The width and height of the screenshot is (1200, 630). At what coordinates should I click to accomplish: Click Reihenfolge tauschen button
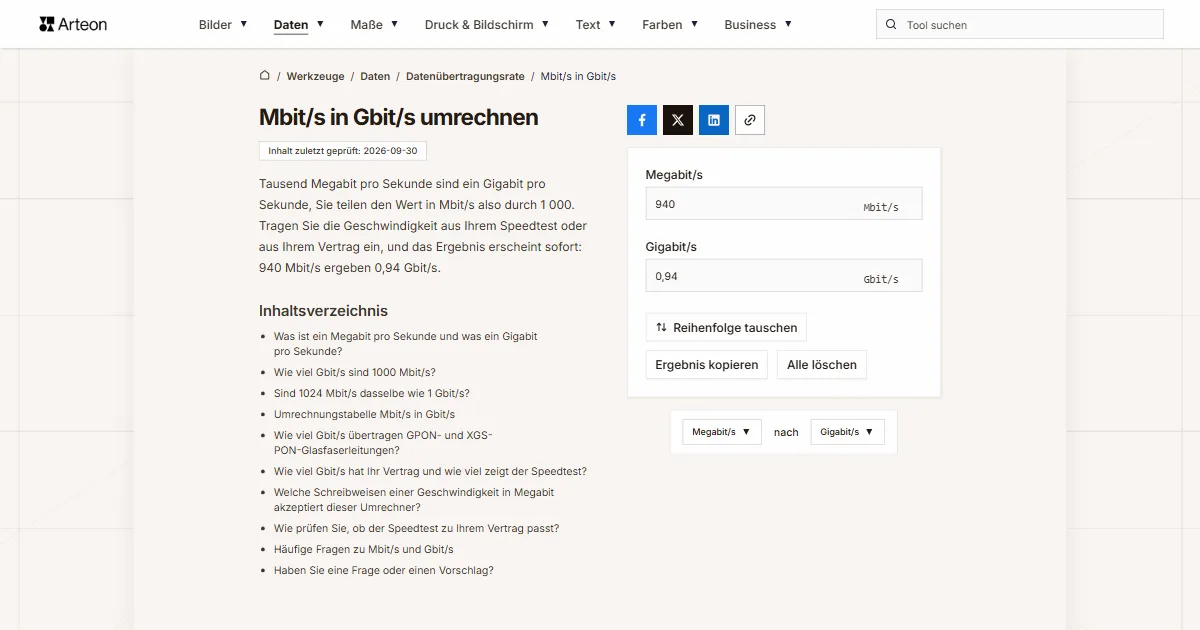(726, 327)
